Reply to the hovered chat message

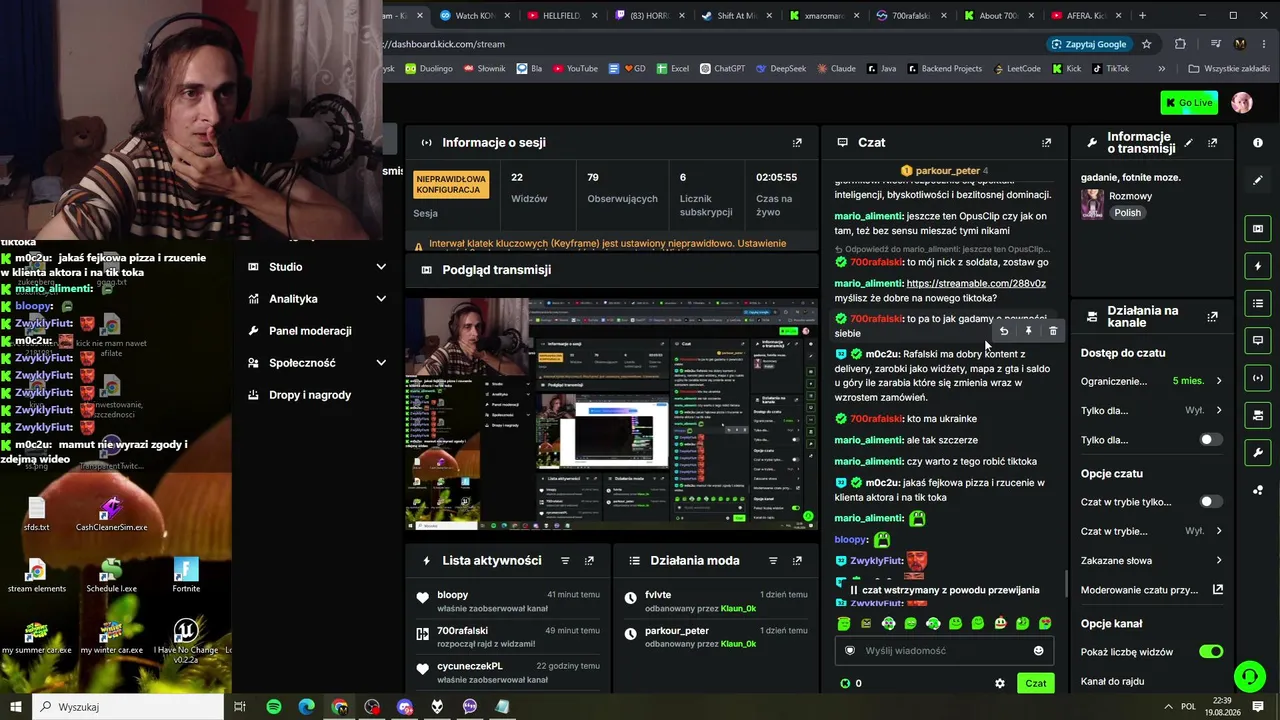click(x=1004, y=331)
